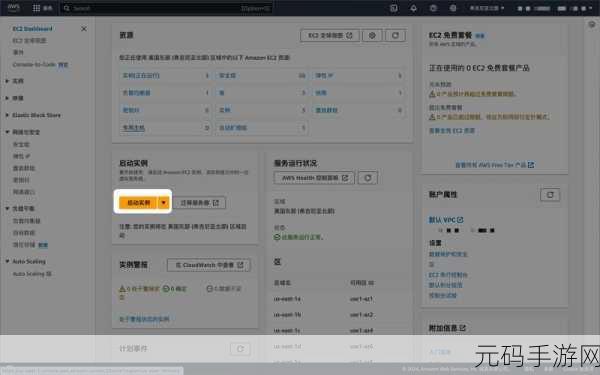This screenshot has width=600, height=375.
Task: Click the Auto Scaling Groups link in Resources
Action: pyautogui.click(x=233, y=128)
